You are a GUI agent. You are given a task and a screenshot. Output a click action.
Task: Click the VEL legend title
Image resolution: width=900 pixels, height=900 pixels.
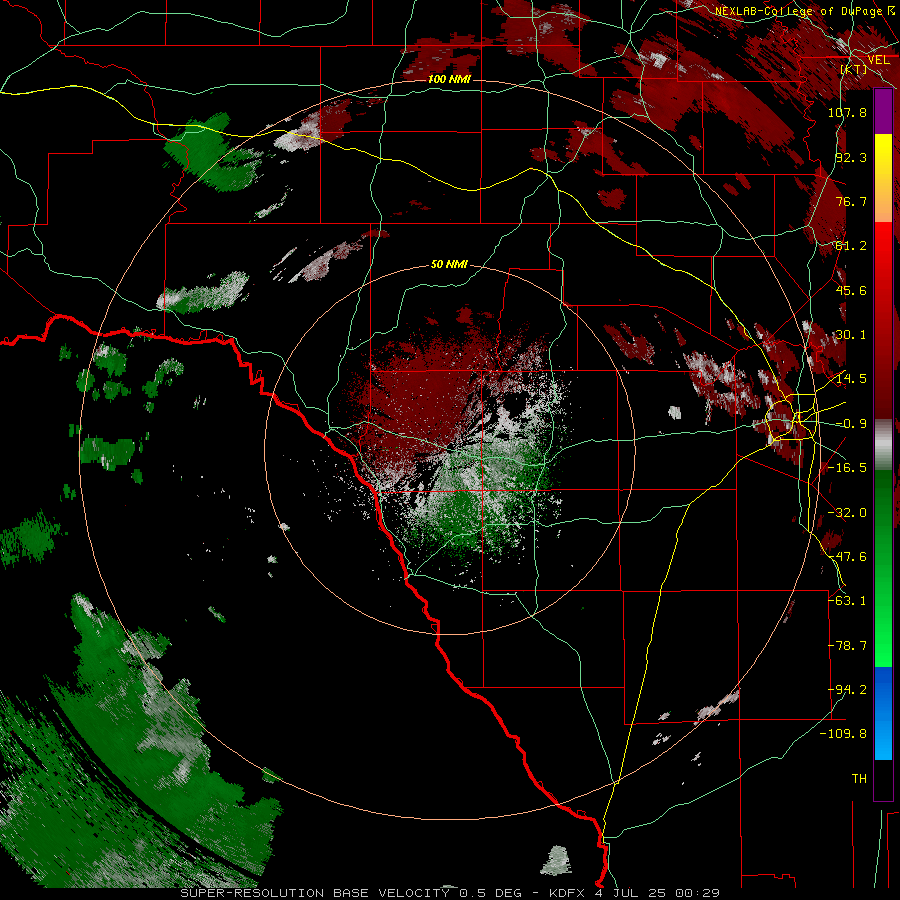(879, 60)
